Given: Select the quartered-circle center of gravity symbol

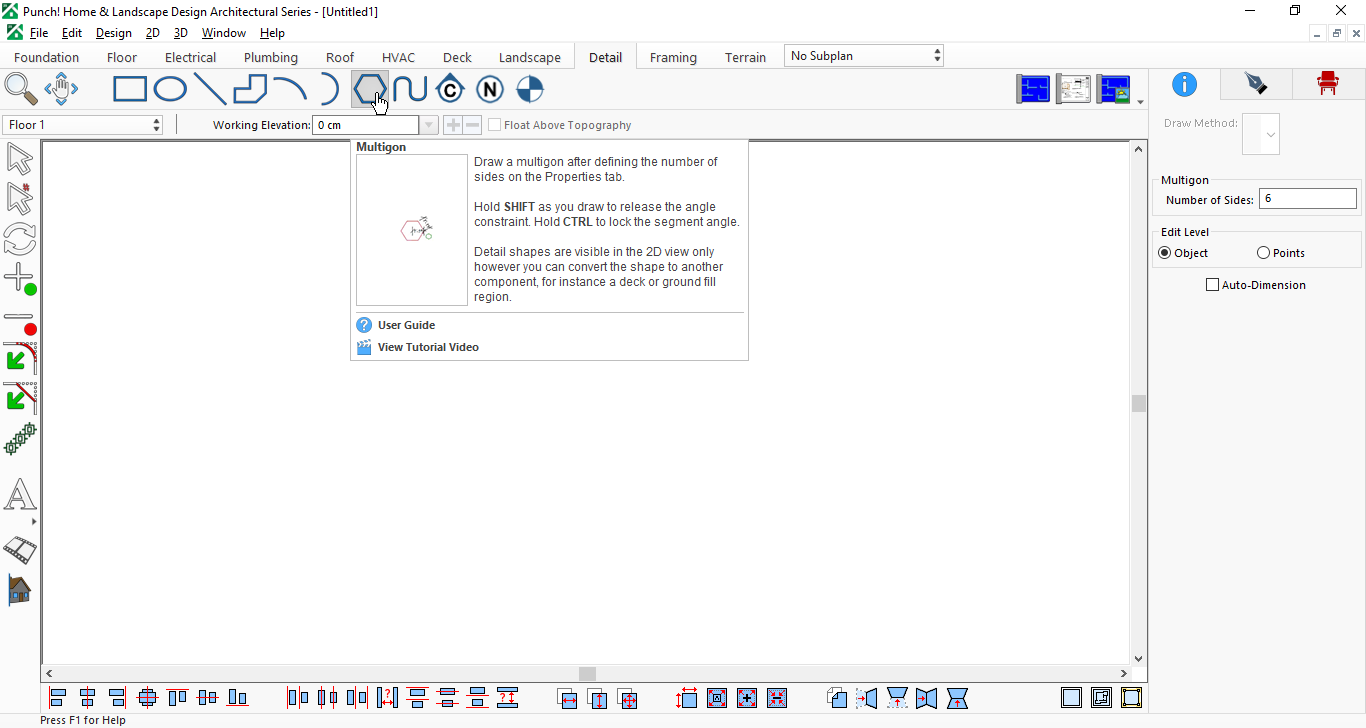Looking at the screenshot, I should click(x=530, y=89).
